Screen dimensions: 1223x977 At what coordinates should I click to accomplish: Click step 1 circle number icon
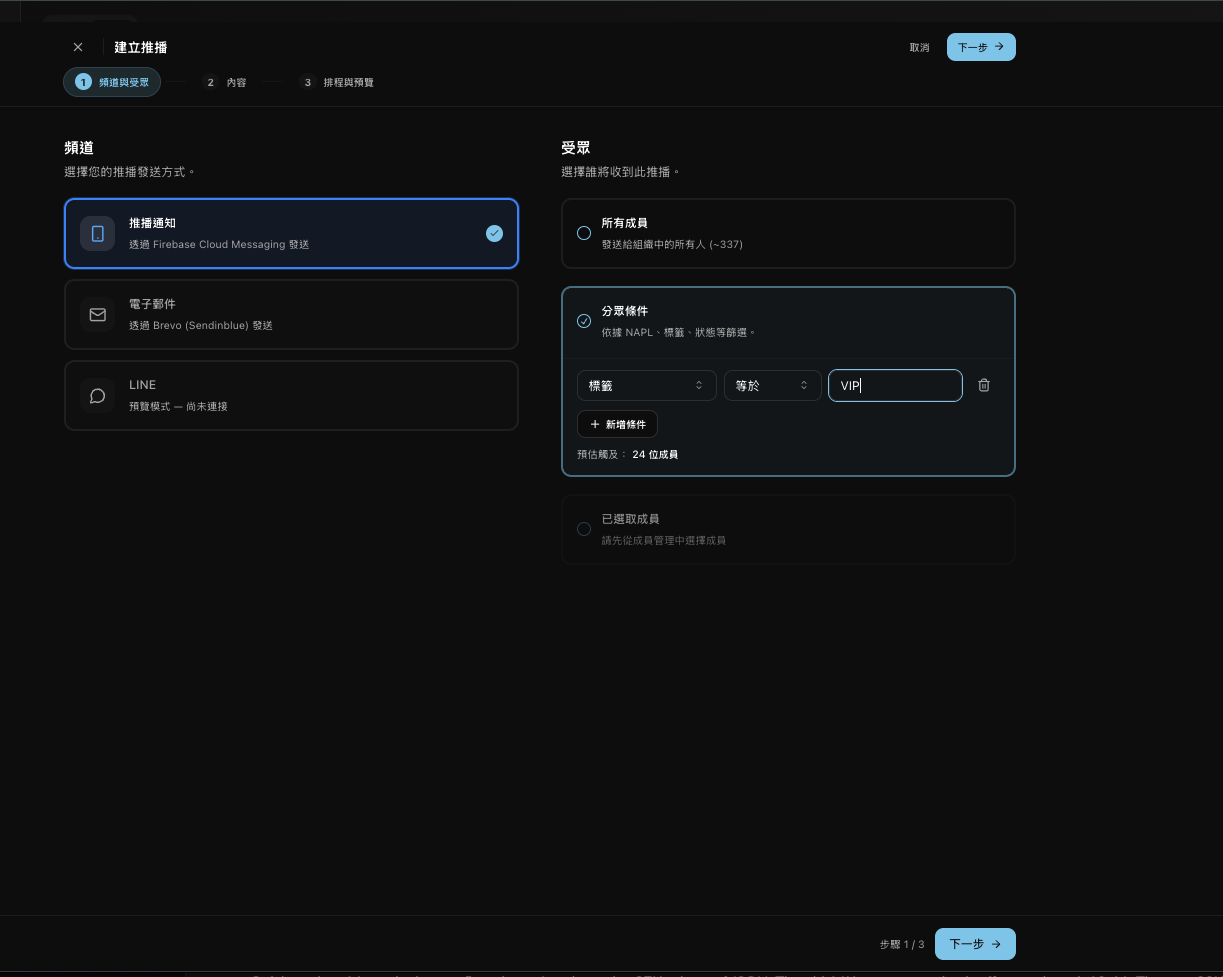click(x=83, y=82)
